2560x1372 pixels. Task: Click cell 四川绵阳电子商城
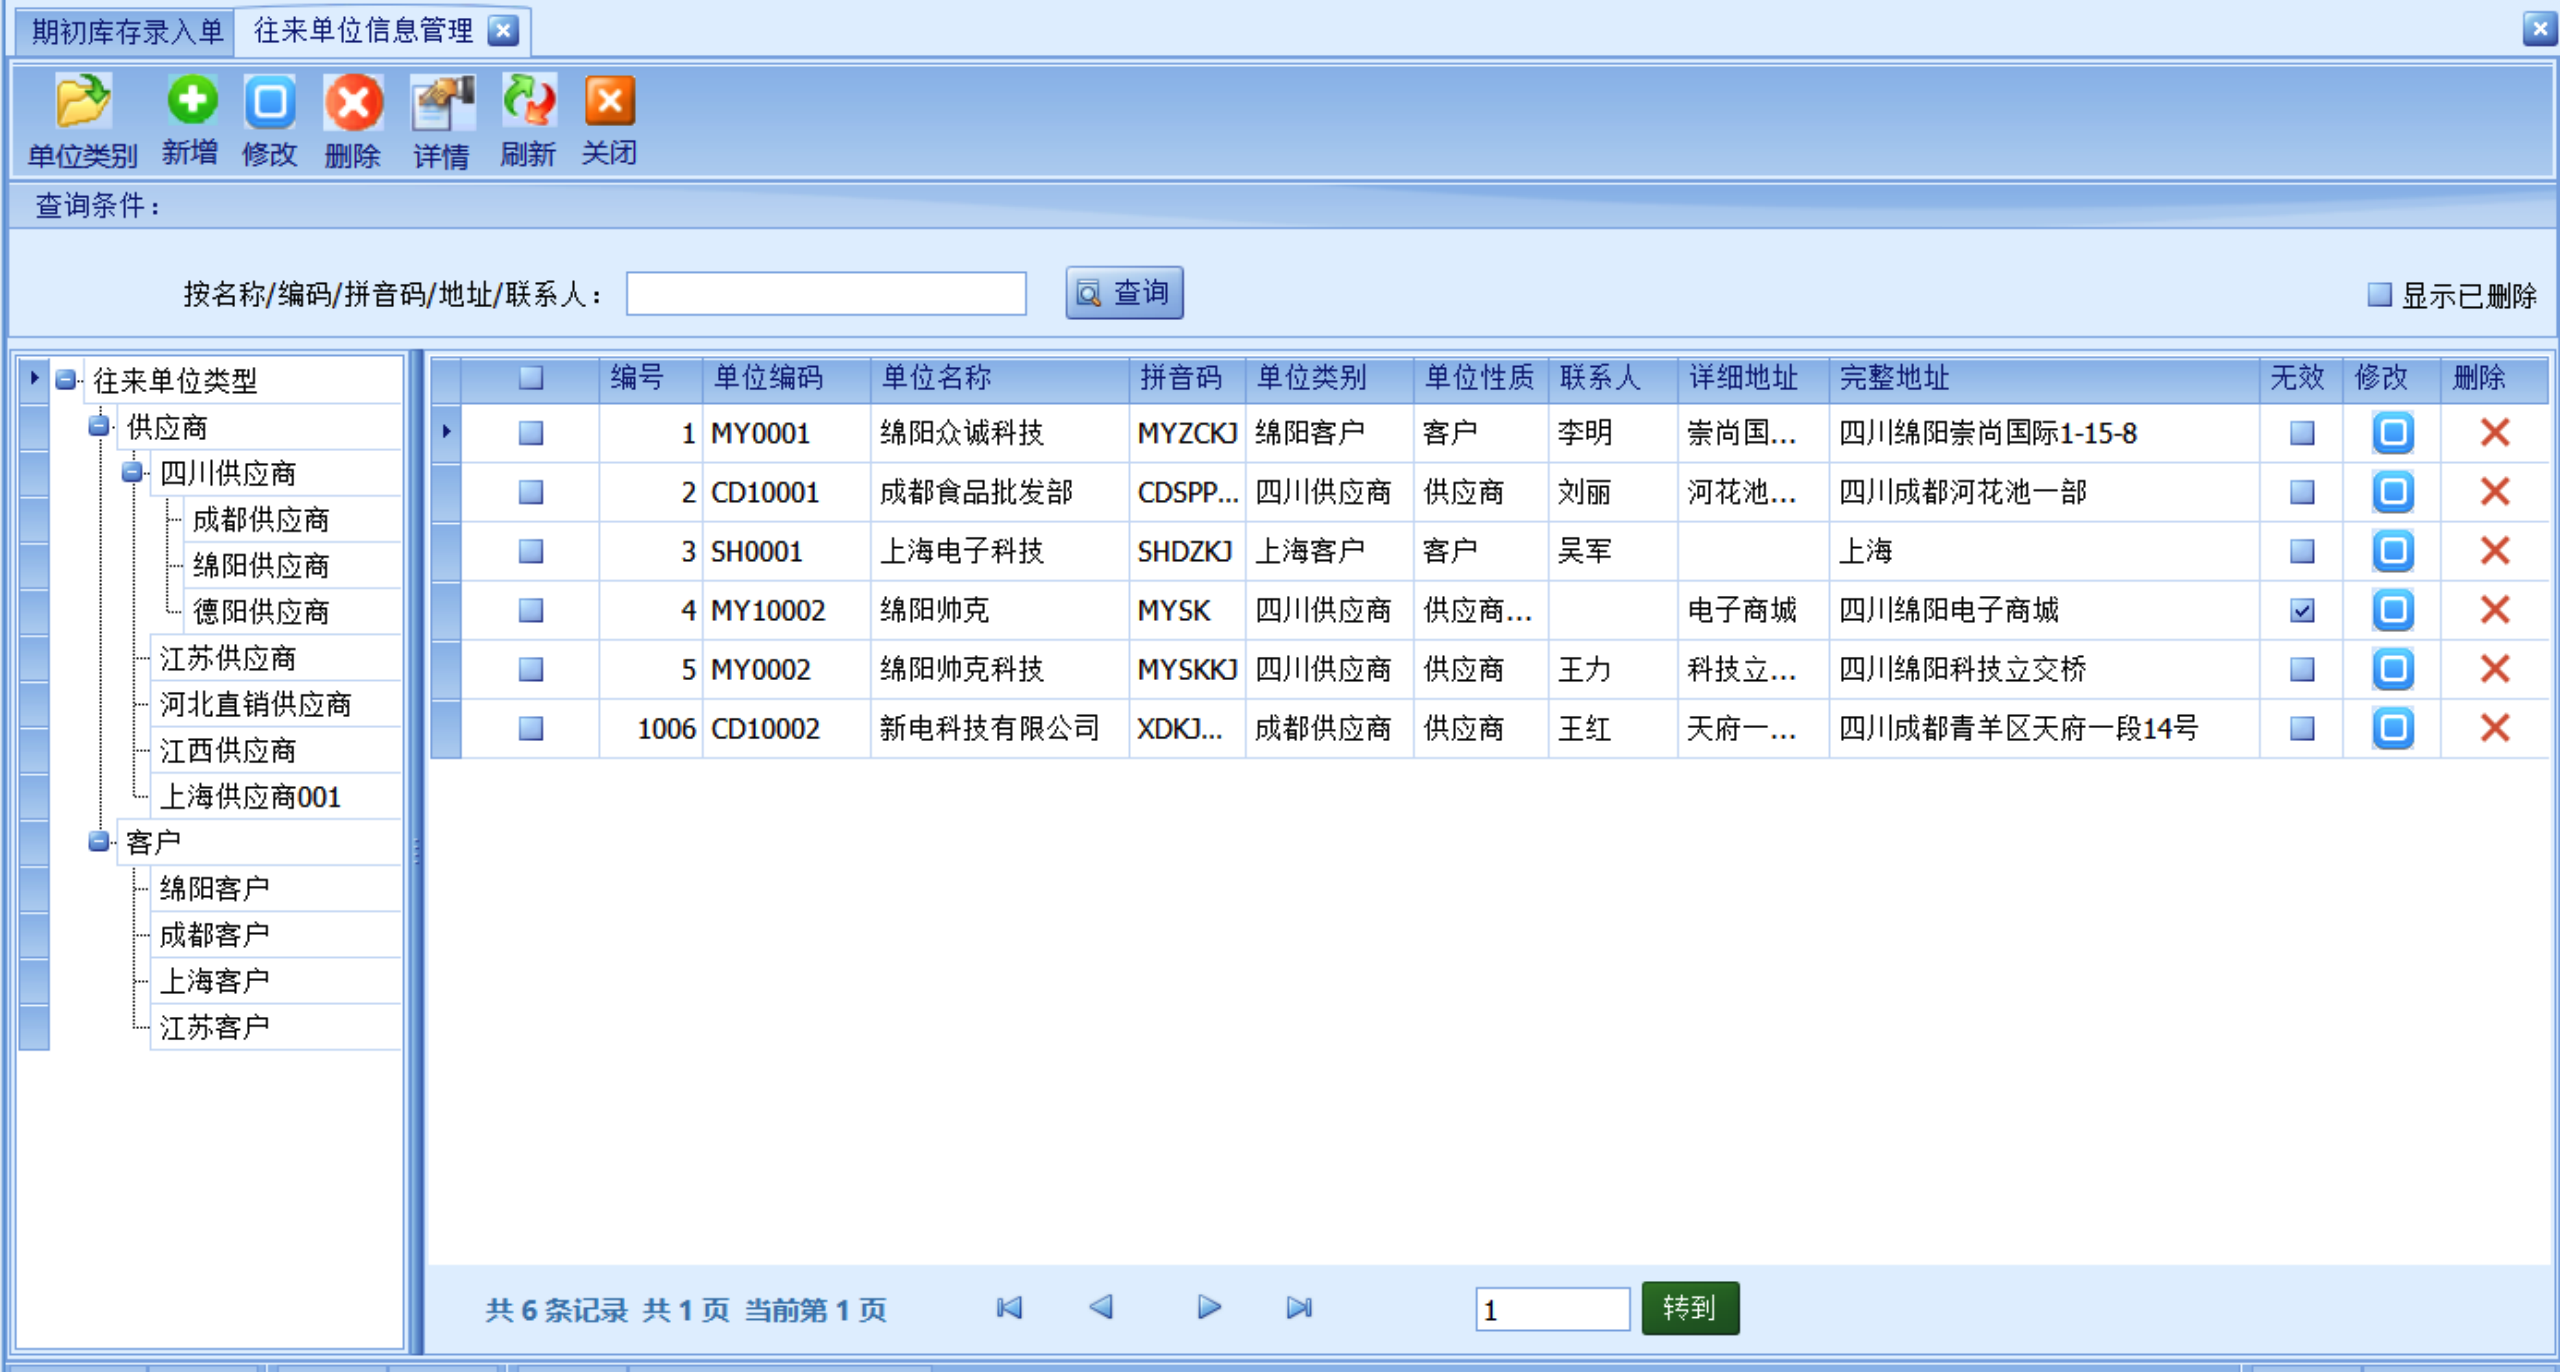tap(2043, 610)
